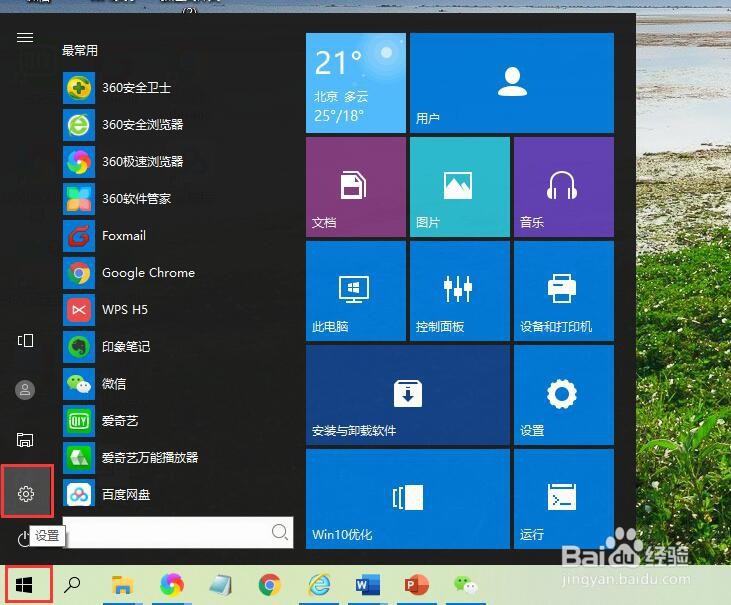Open 设备和打印机 tile
The image size is (731, 605).
(564, 291)
